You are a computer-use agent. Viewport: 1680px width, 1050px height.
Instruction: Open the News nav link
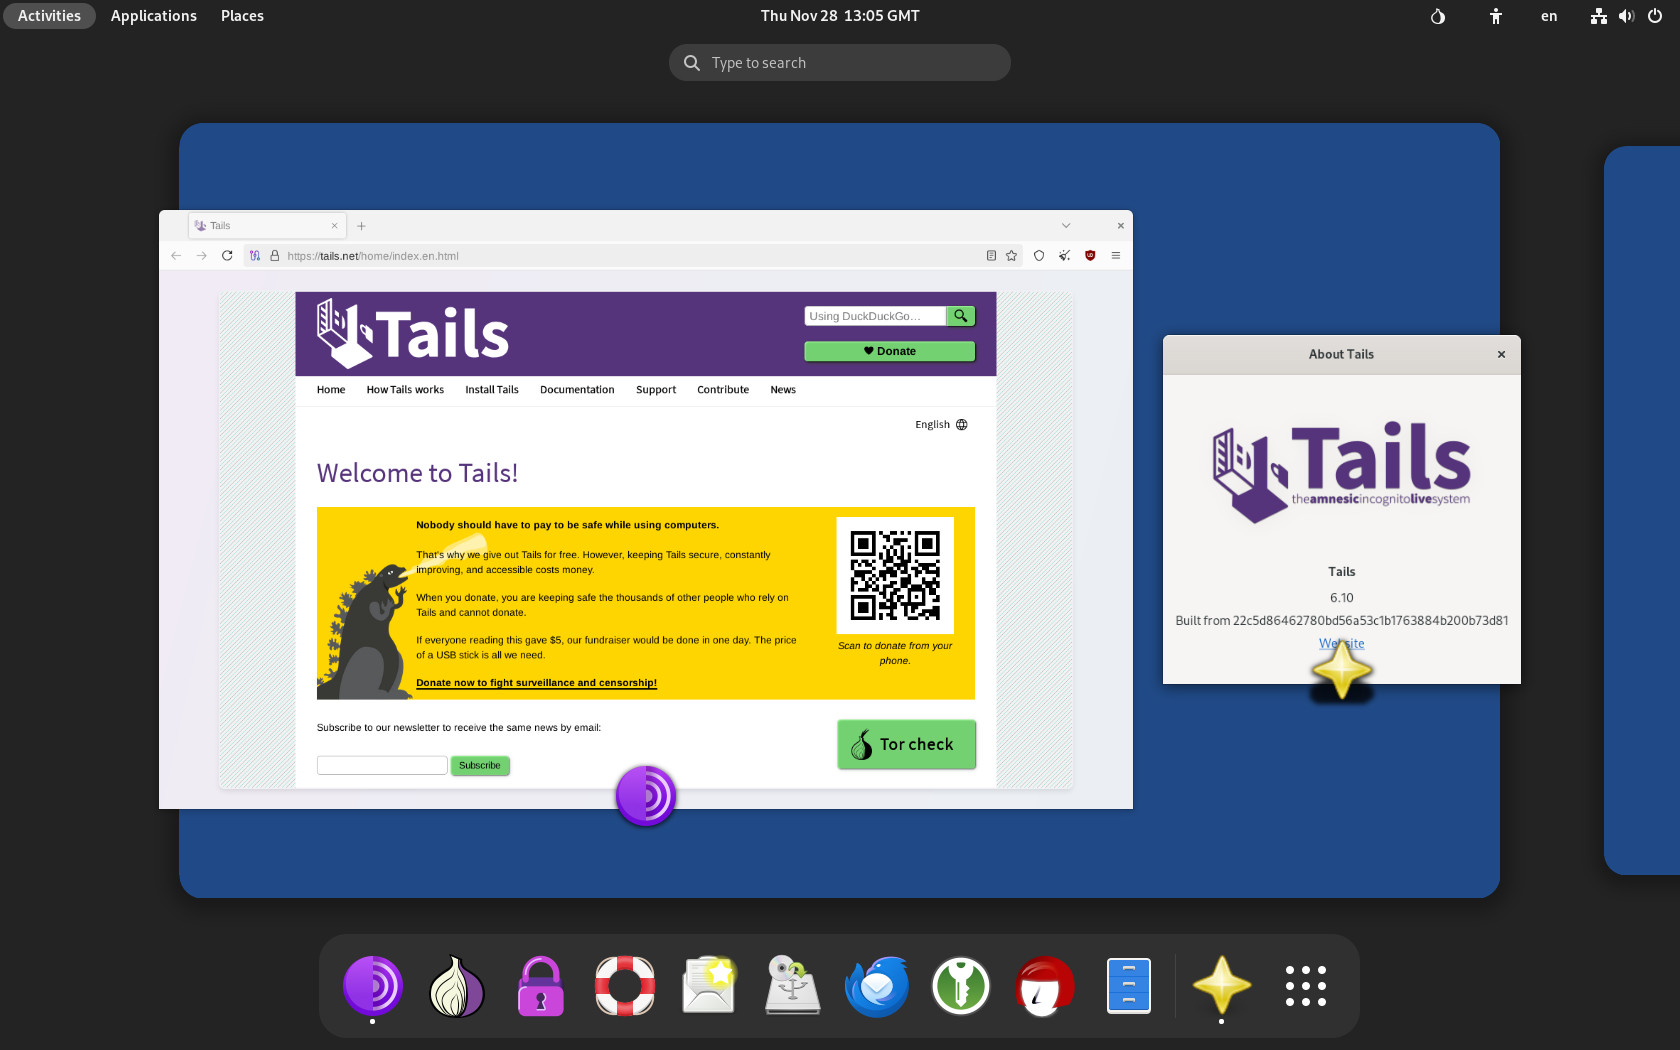pyautogui.click(x=783, y=390)
